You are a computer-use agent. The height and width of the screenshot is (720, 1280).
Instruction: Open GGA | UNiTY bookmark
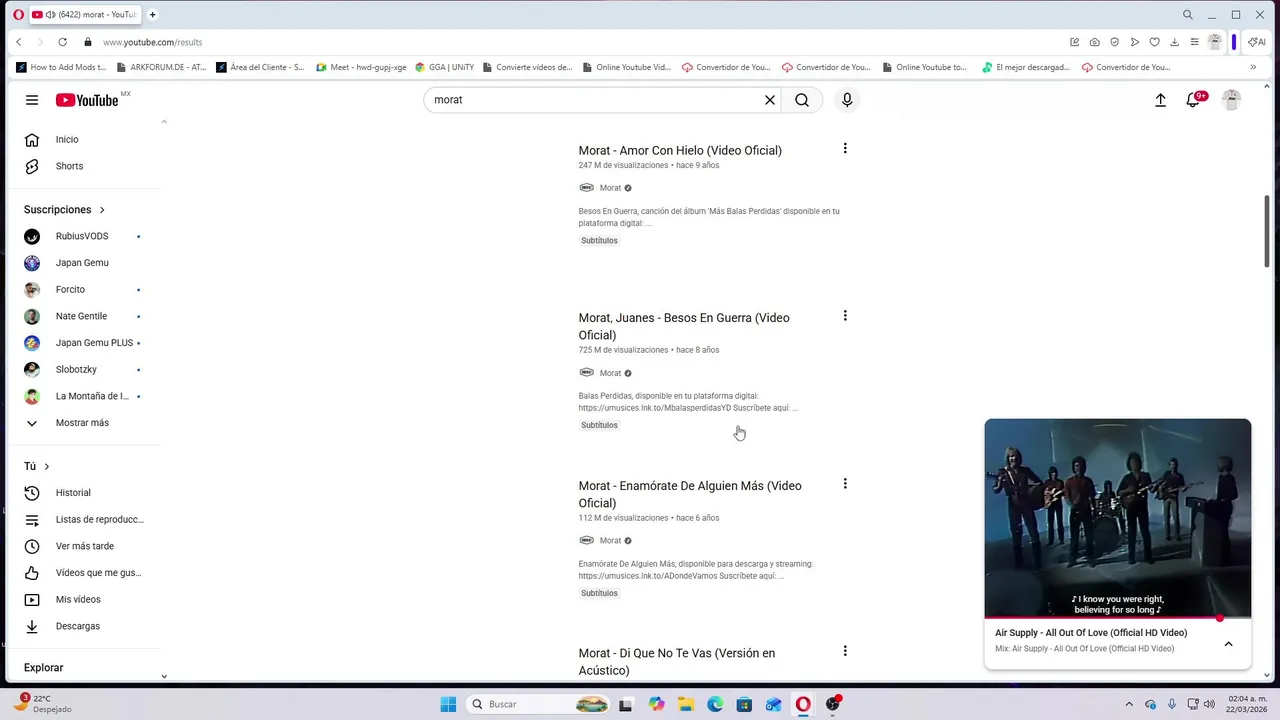[445, 67]
